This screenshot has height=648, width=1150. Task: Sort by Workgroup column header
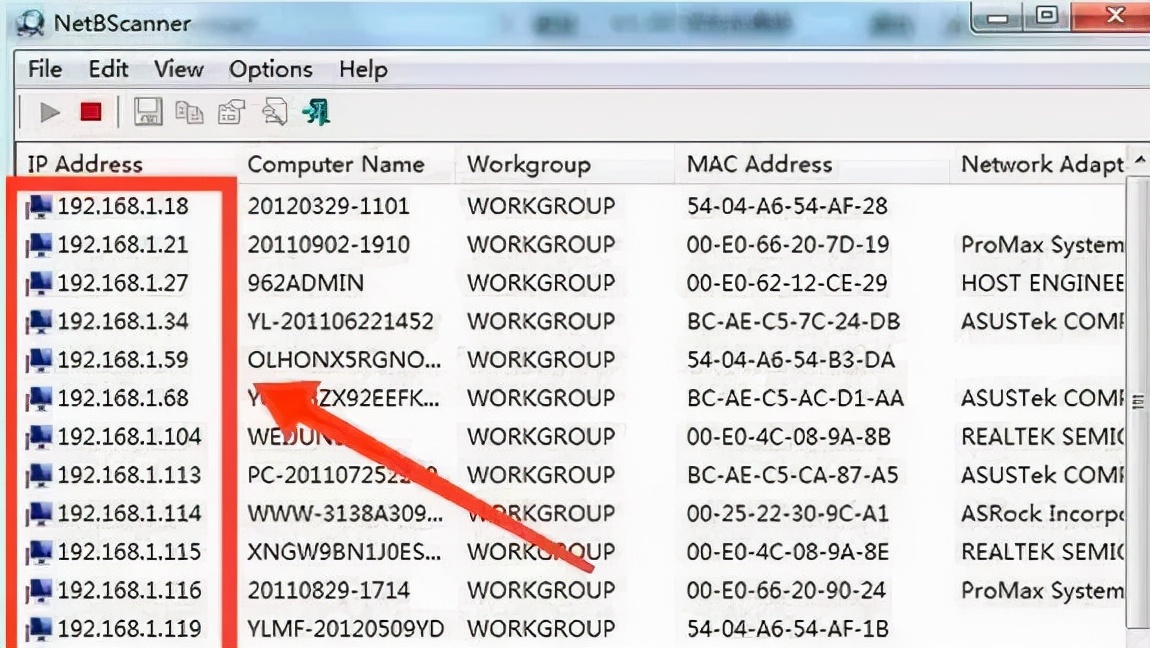tap(529, 164)
